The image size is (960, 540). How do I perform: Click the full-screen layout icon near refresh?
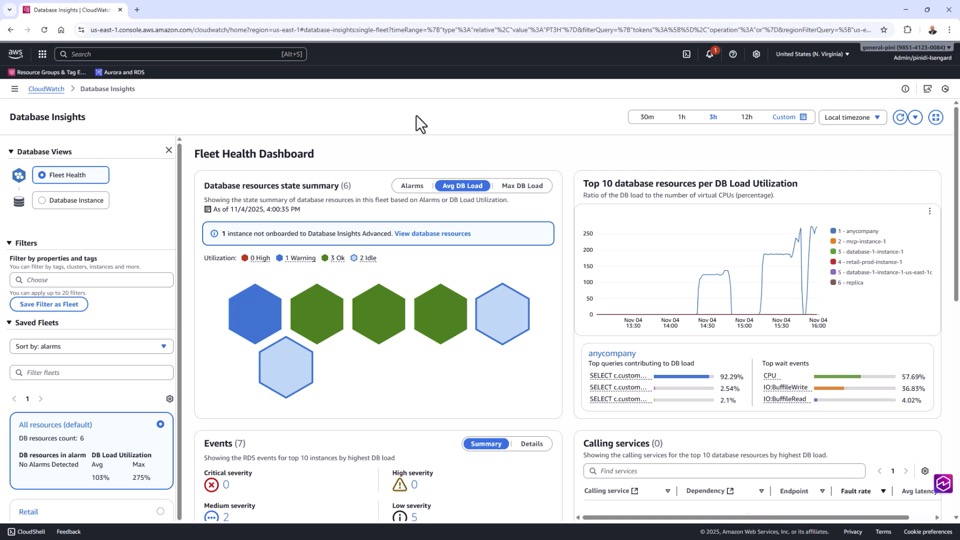click(936, 117)
